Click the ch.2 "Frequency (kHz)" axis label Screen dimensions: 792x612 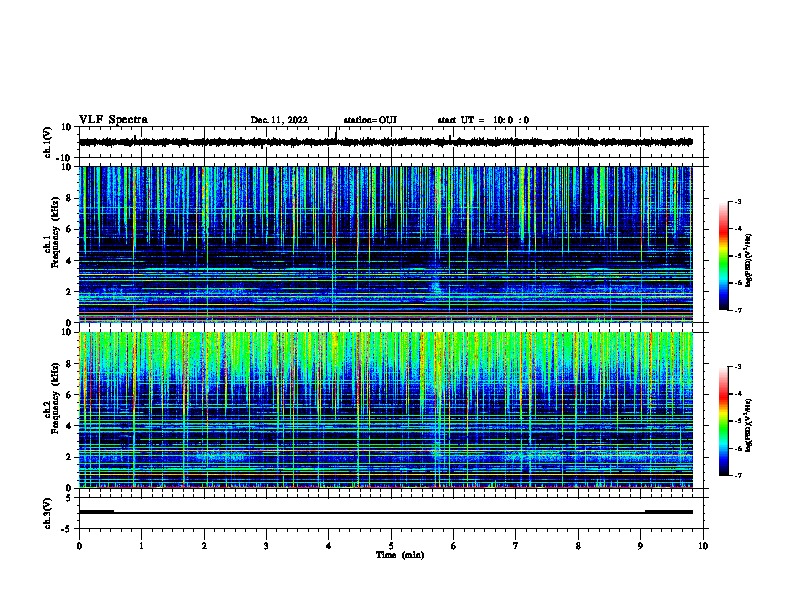[55, 398]
